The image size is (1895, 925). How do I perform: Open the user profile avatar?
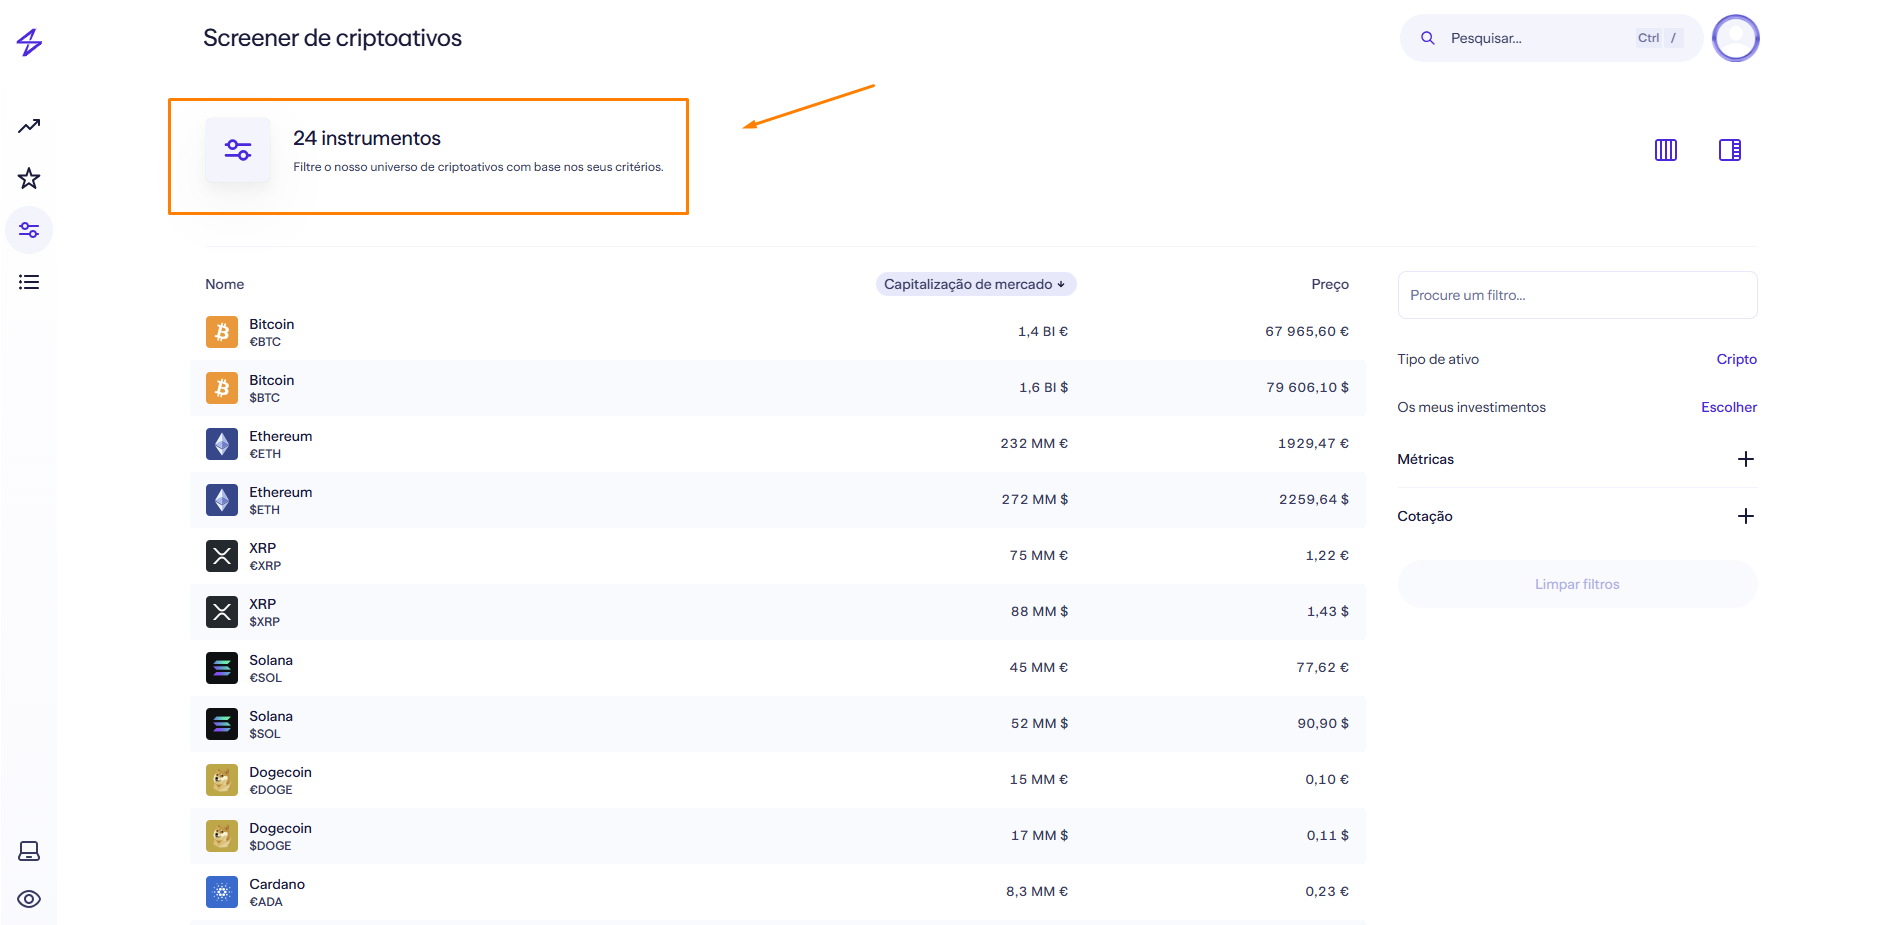pyautogui.click(x=1736, y=38)
